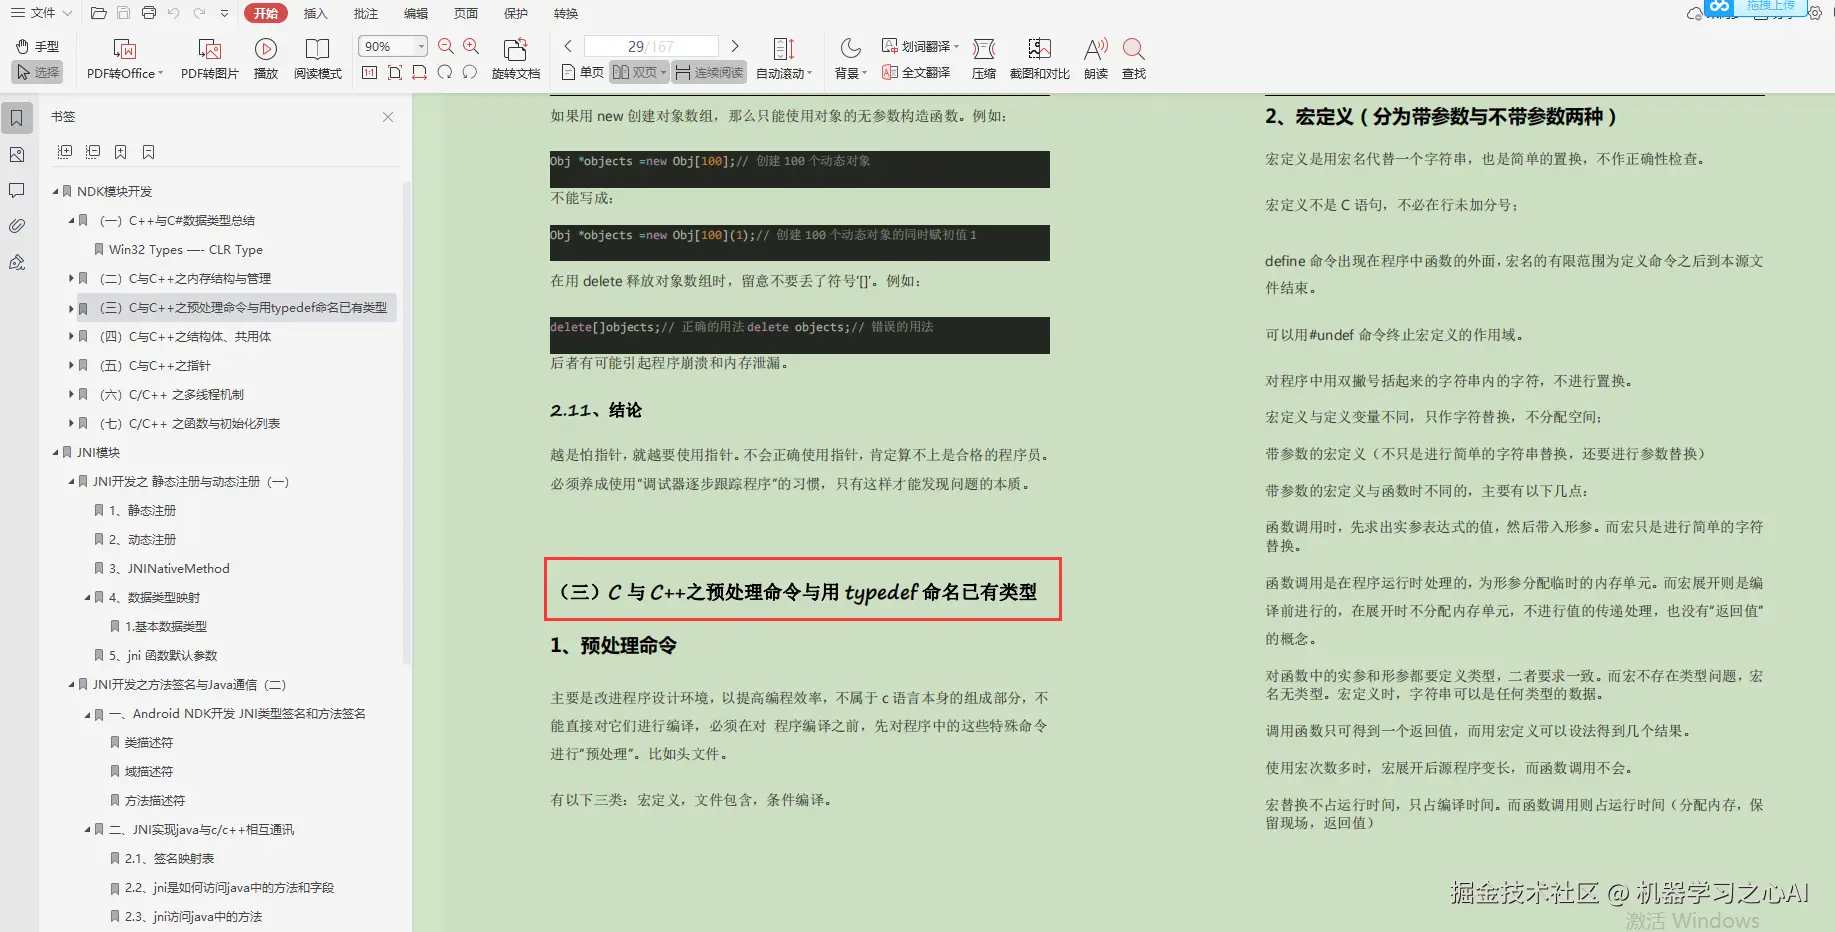Switch to the 页面 tab
The width and height of the screenshot is (1835, 932).
(x=466, y=13)
